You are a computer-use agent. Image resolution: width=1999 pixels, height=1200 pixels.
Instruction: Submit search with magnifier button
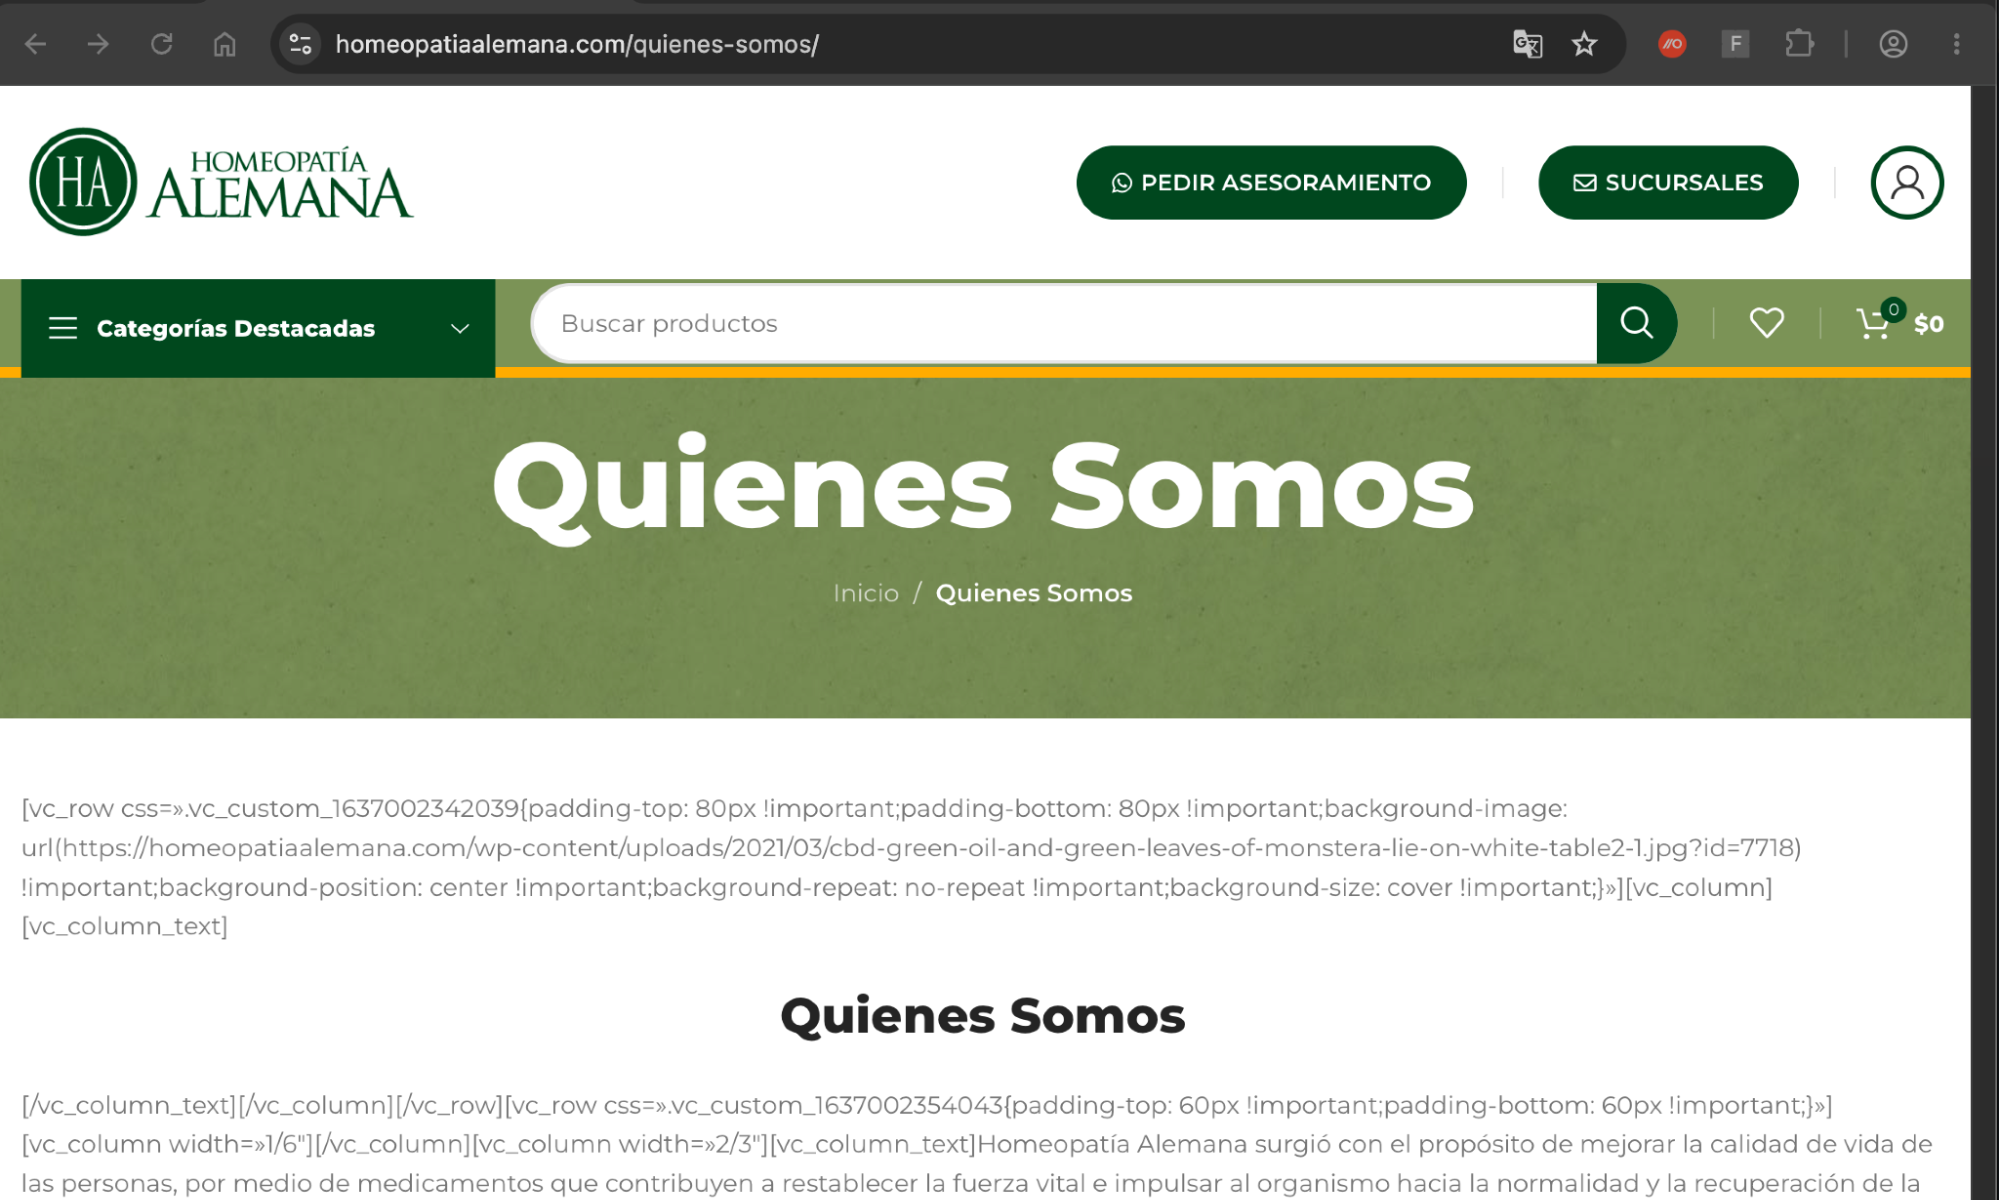[x=1636, y=323]
